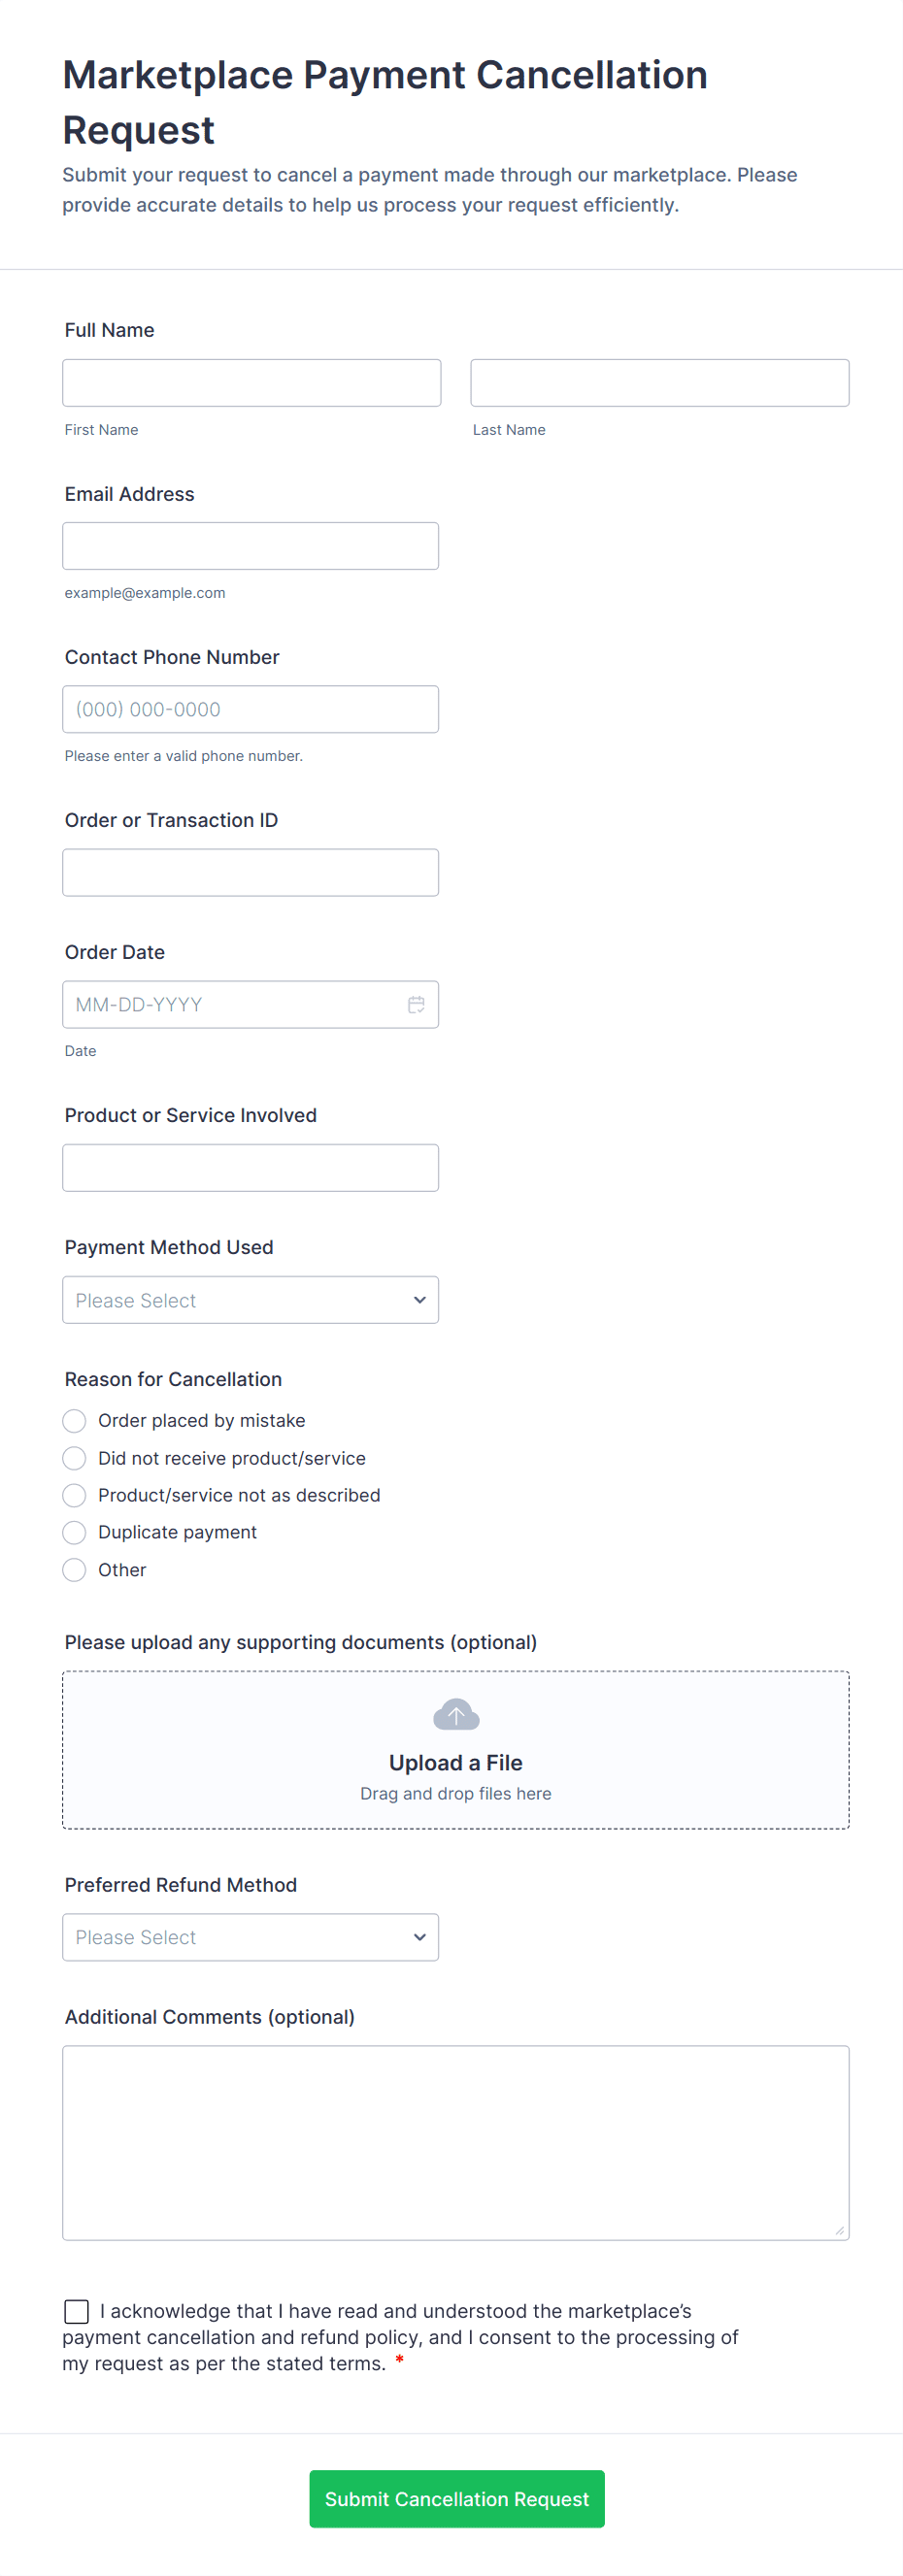Pick 'Duplicate payment' as cancellation reason

point(75,1533)
